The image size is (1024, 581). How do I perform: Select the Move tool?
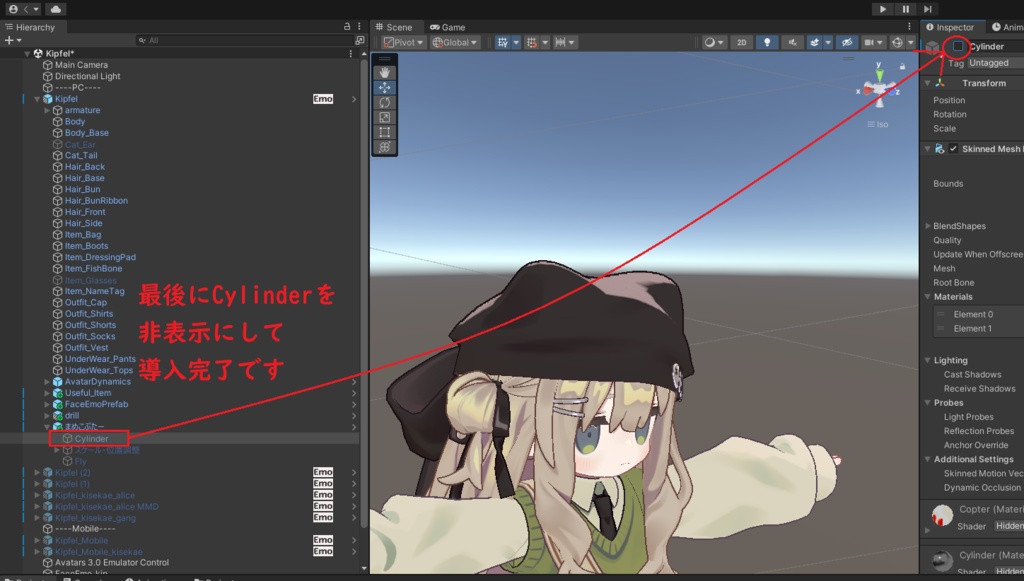[x=384, y=88]
